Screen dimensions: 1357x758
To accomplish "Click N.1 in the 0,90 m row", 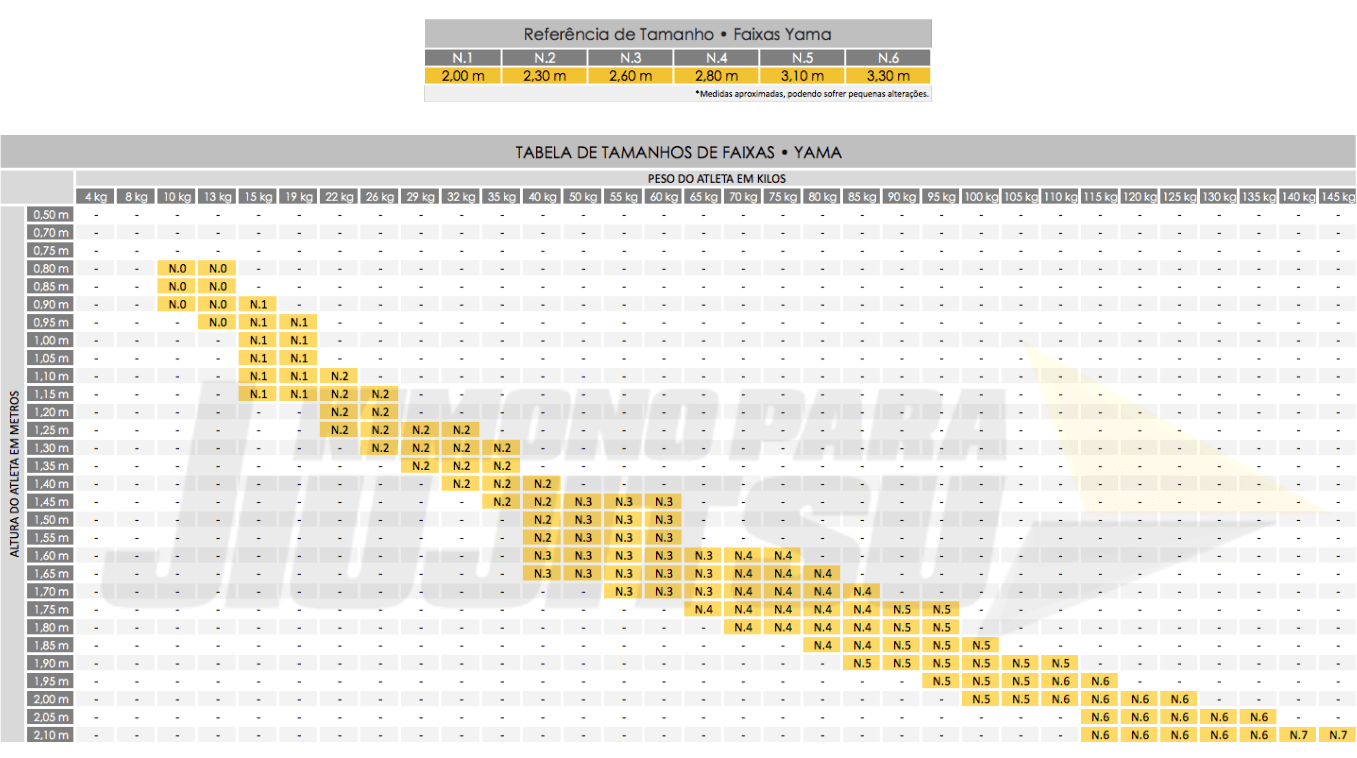I will point(259,304).
